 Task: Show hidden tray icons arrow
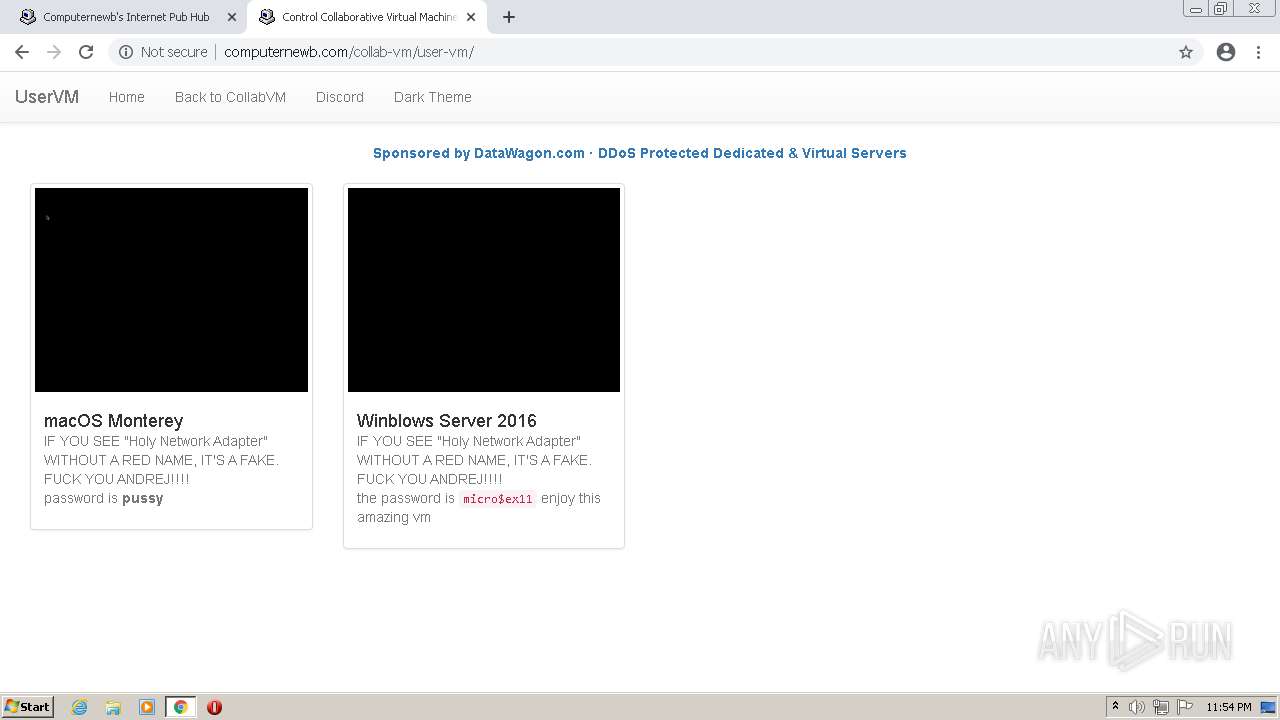pyautogui.click(x=1115, y=707)
